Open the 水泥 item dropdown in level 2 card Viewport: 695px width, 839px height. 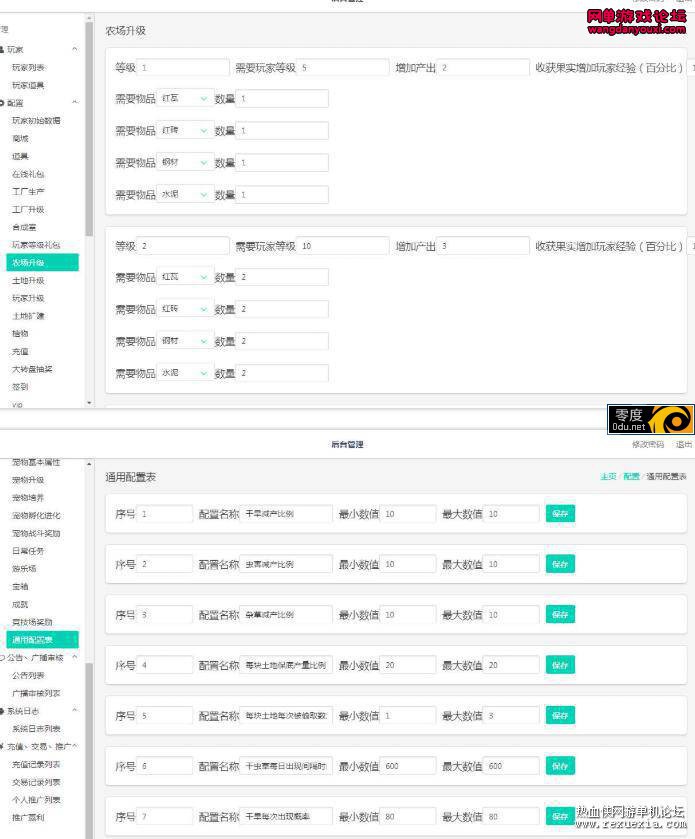[x=185, y=373]
